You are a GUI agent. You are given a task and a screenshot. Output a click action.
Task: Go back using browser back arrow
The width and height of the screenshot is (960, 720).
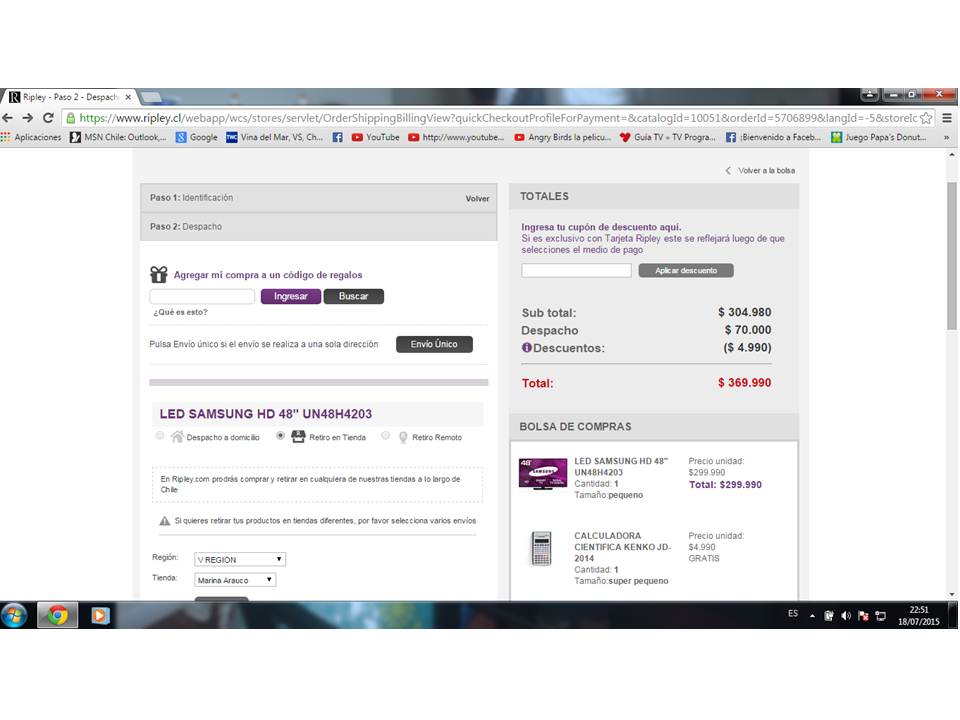7,118
